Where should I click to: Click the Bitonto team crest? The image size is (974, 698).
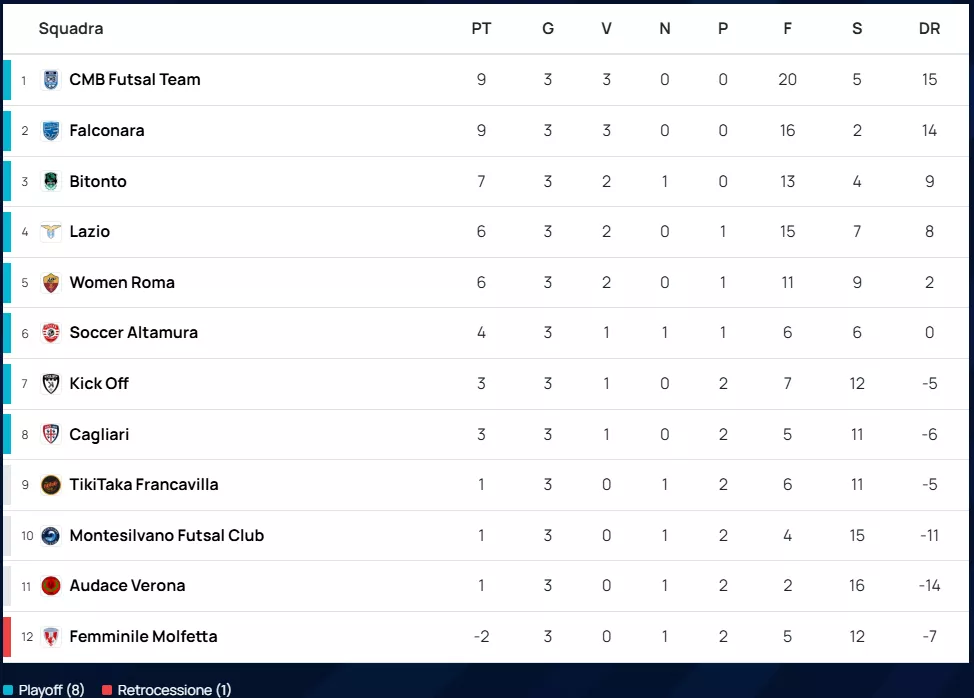pos(51,182)
